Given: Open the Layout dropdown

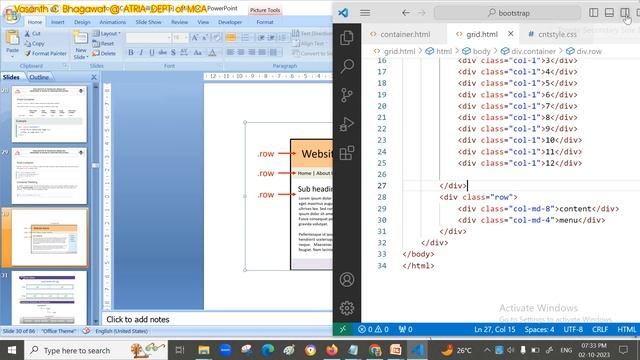Looking at the screenshot, I should tap(106, 33).
